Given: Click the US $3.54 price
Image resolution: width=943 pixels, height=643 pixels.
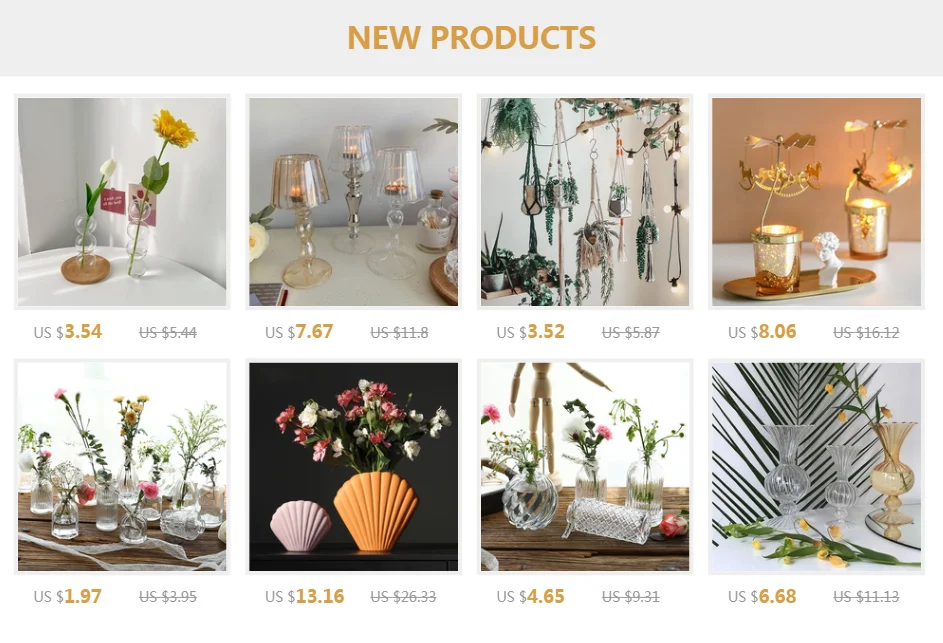Looking at the screenshot, I should [x=68, y=331].
